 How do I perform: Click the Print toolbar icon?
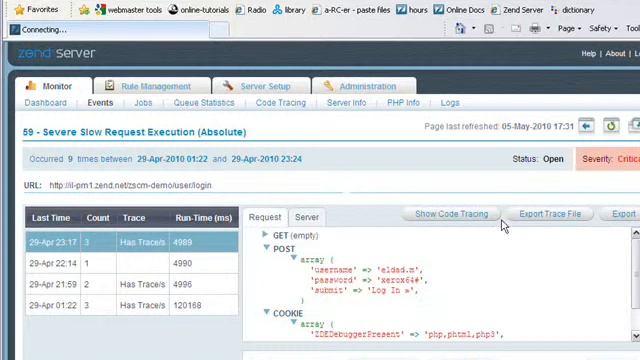pyautogui.click(x=535, y=28)
